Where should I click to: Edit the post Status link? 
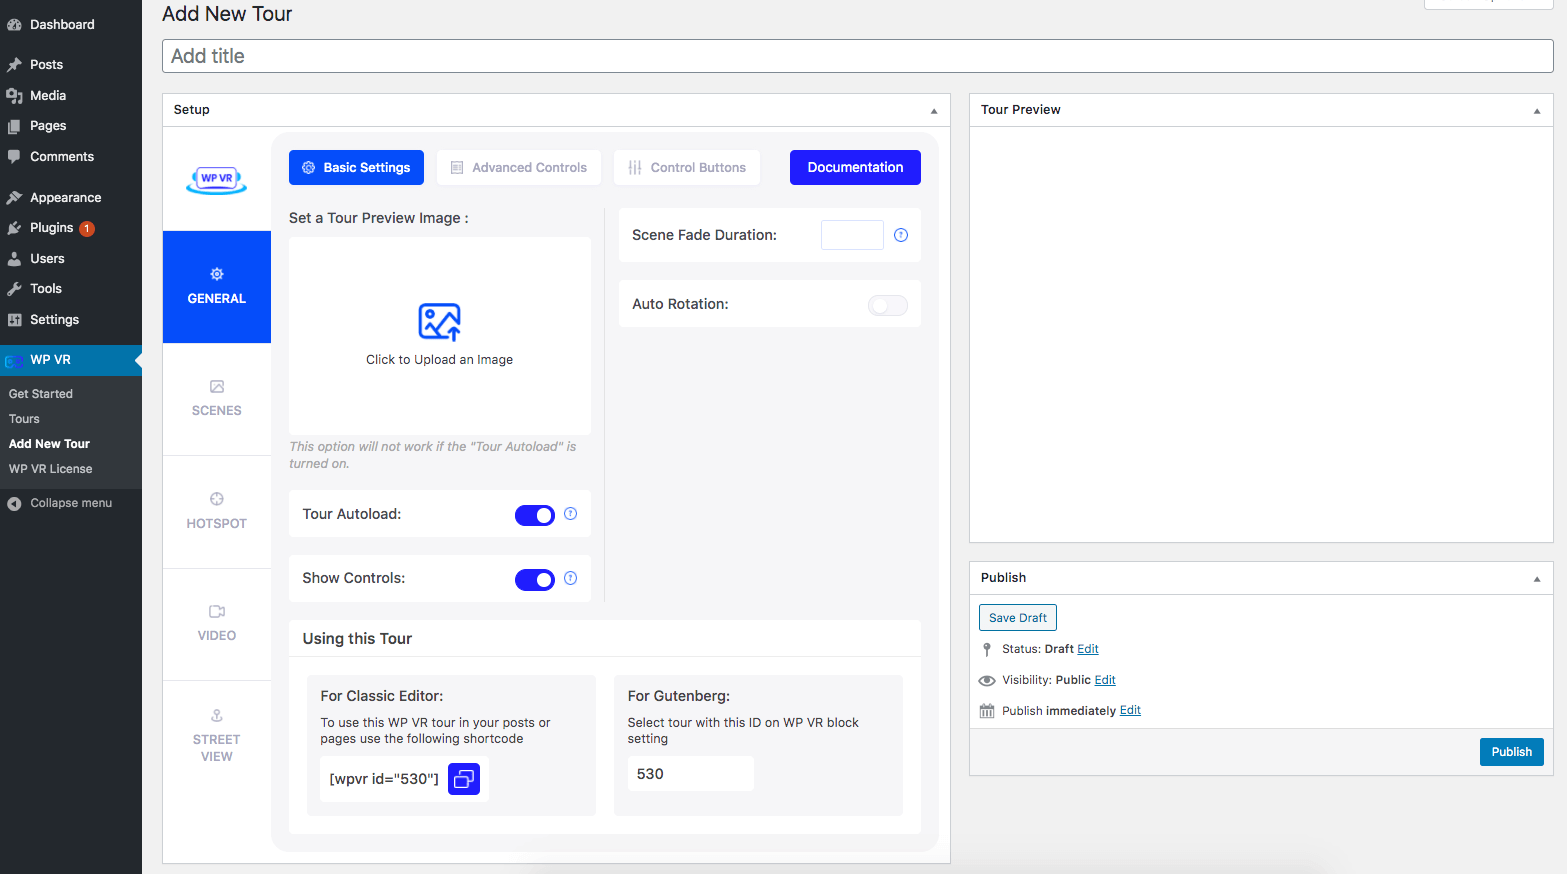click(x=1088, y=649)
